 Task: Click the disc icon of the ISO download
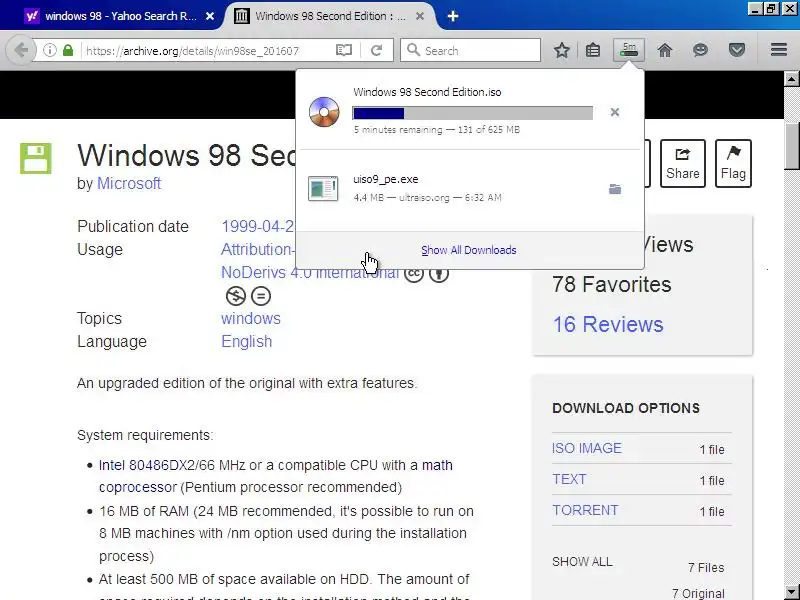324,112
